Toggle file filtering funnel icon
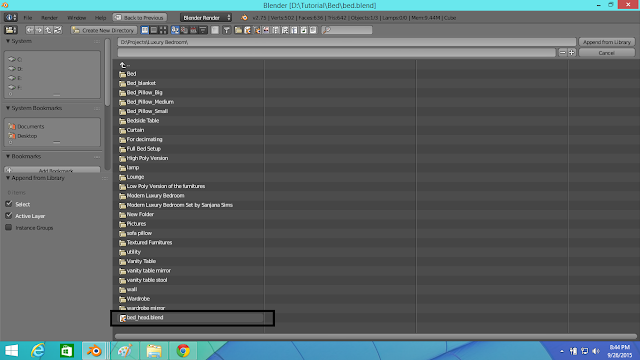The image size is (640, 360). click(227, 30)
